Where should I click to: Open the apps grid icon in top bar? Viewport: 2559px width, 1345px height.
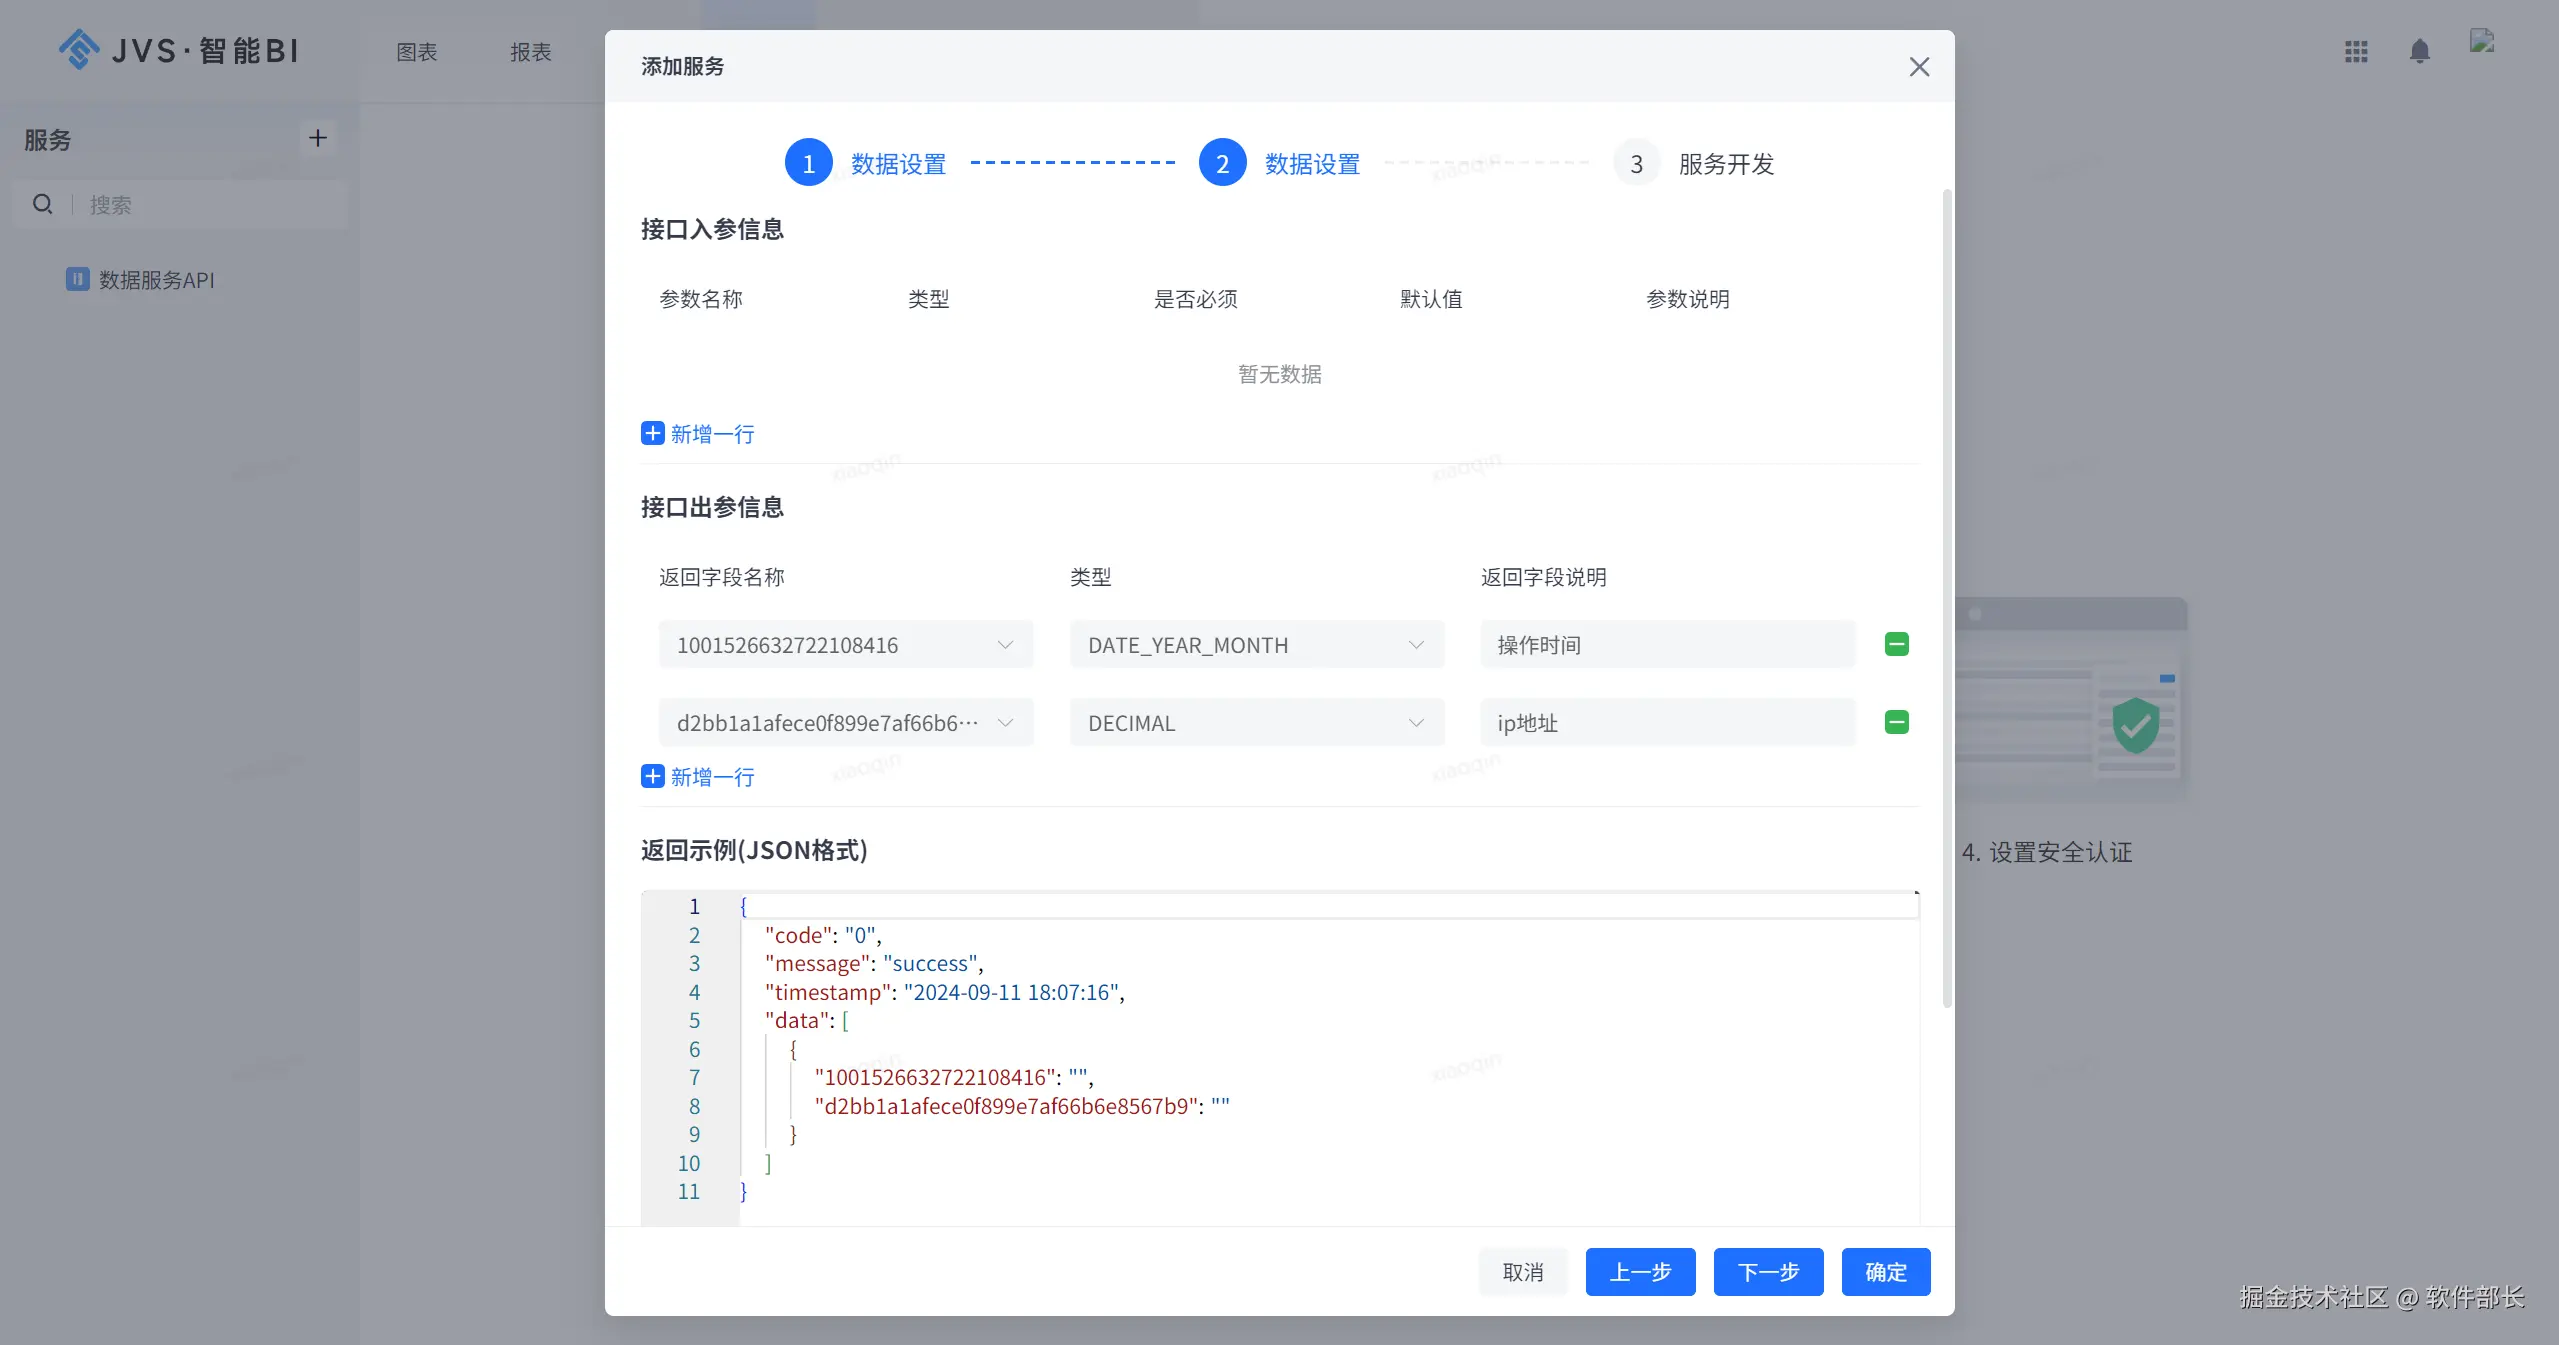click(x=2356, y=52)
